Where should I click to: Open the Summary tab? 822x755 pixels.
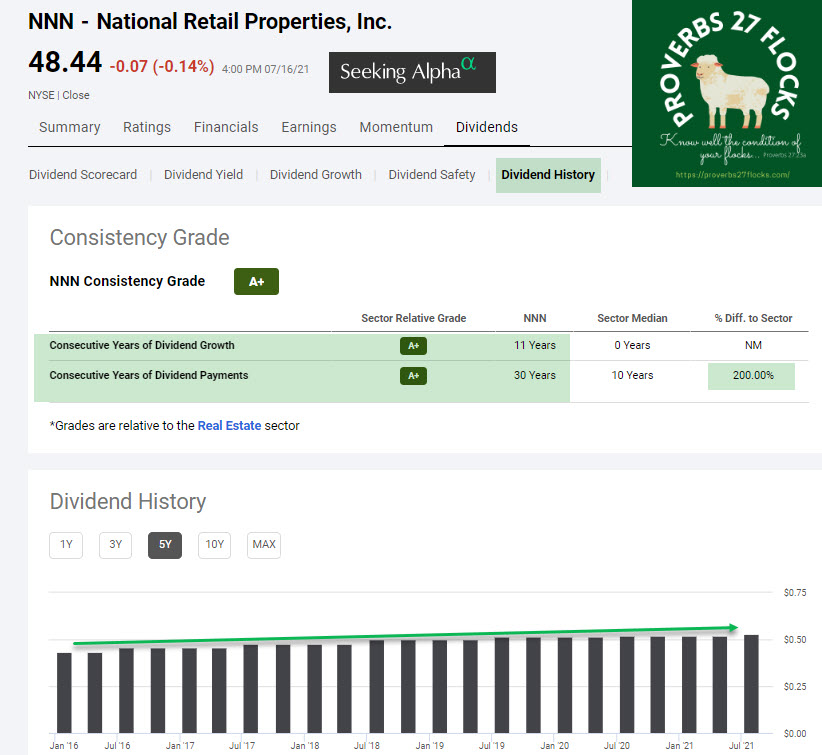(x=70, y=127)
